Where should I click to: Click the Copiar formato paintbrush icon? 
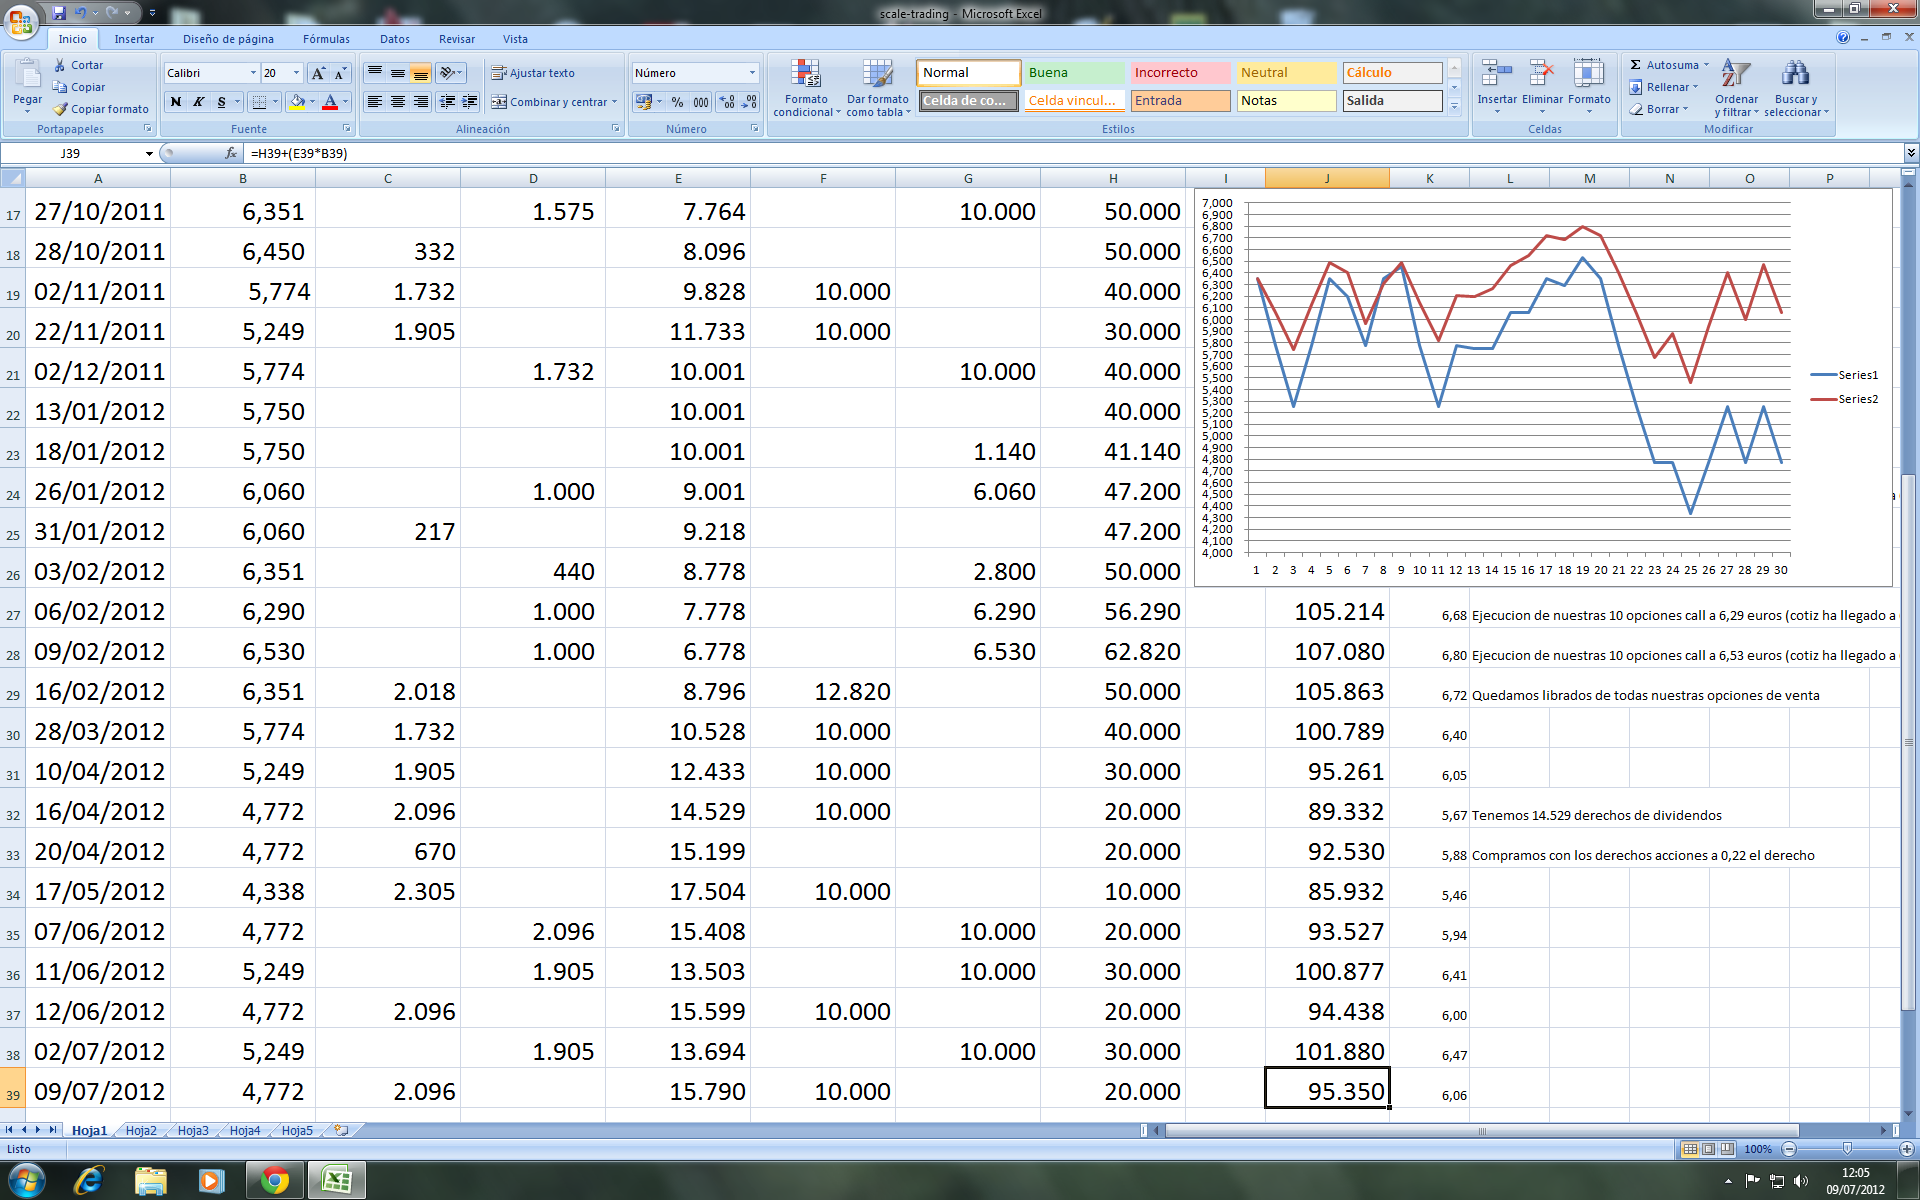tap(61, 109)
